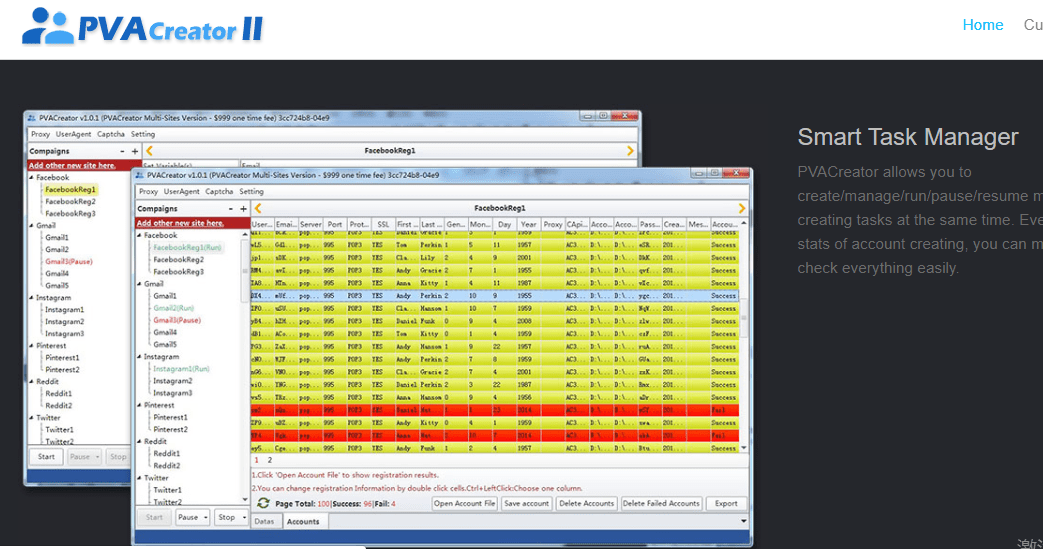This screenshot has height=549, width=1043.
Task: Open Captcha menu in back window
Action: click(110, 134)
